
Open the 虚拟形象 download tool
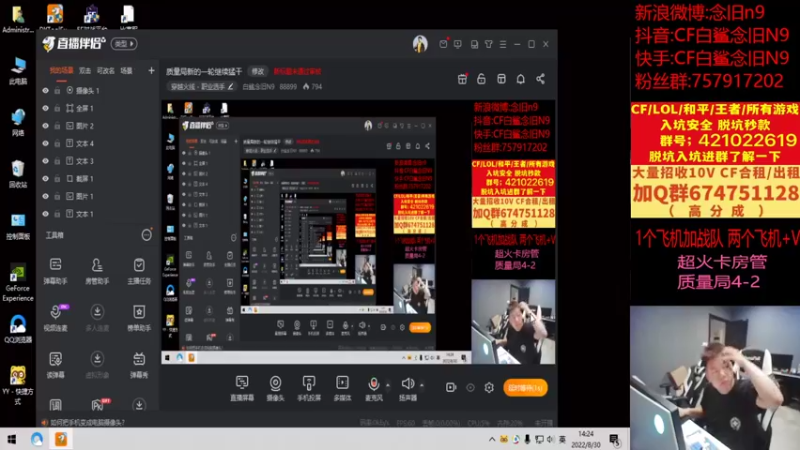coord(97,364)
